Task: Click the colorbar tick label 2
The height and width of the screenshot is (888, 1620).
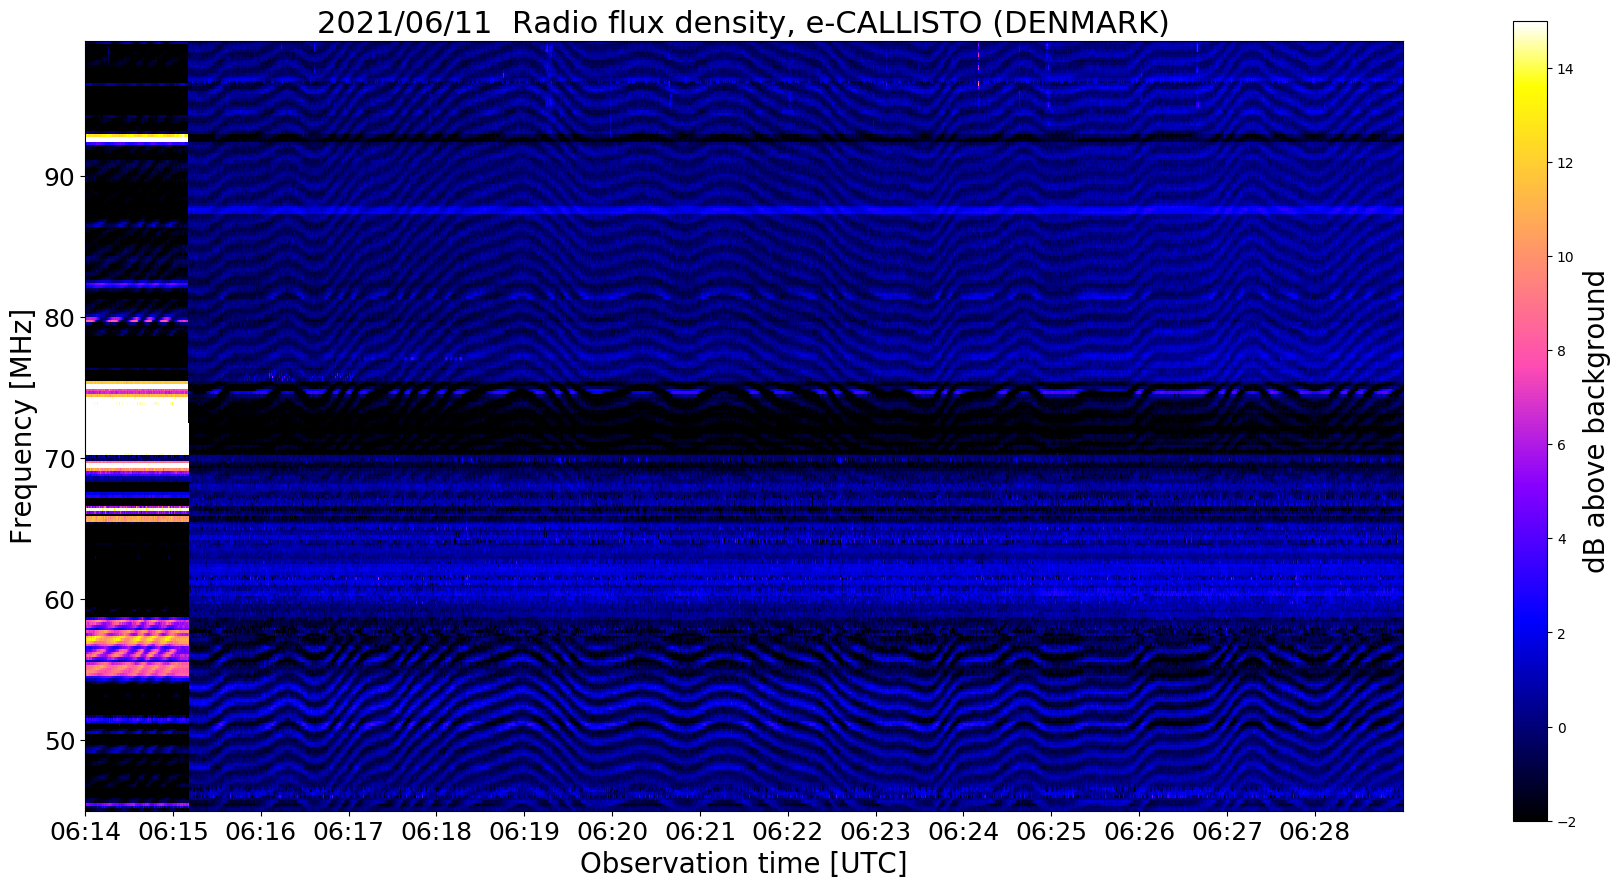Action: (1560, 634)
